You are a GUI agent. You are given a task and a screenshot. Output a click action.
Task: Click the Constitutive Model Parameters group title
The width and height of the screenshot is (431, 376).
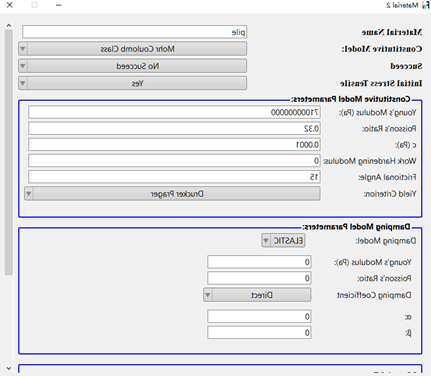[351, 99]
